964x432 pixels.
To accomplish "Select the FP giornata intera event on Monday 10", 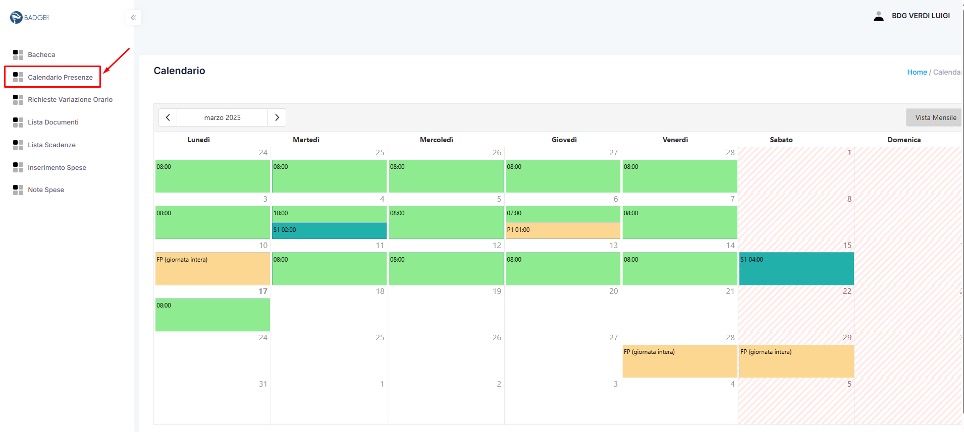I will (x=212, y=268).
